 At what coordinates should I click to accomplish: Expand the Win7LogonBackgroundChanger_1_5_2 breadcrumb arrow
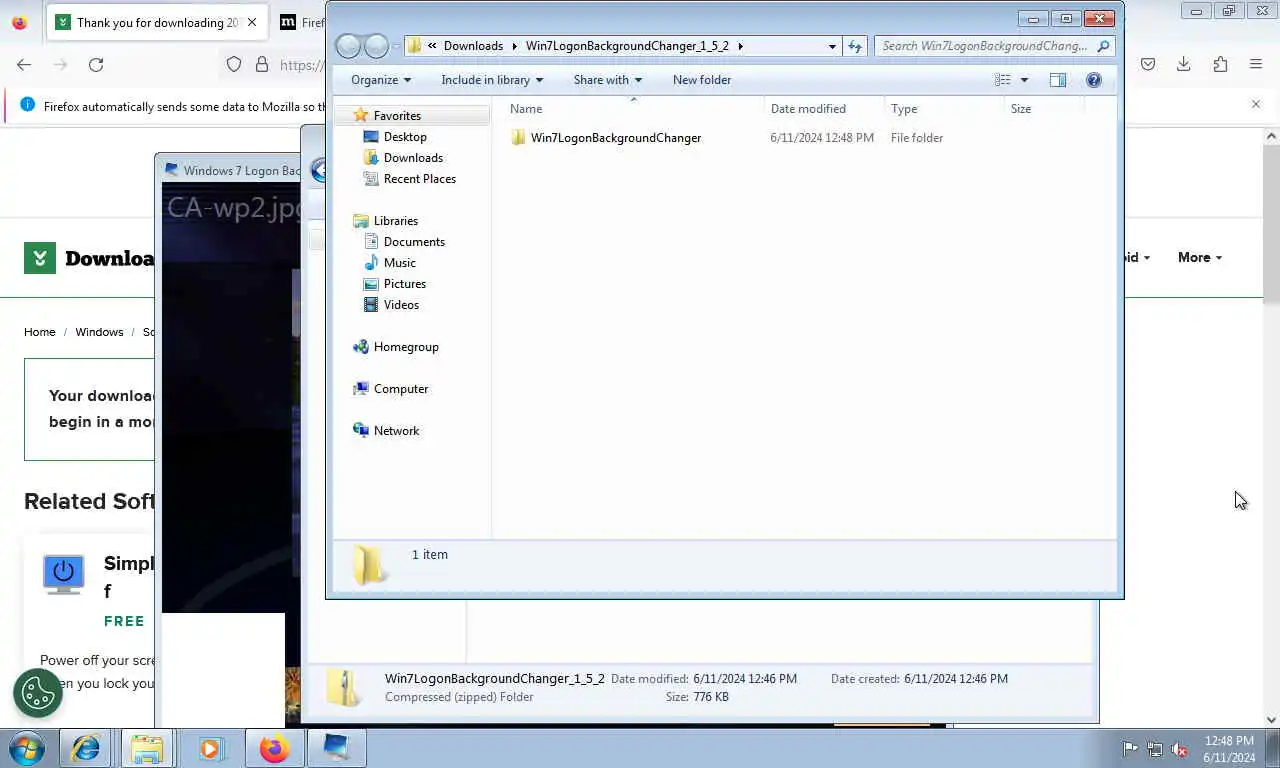coord(740,46)
